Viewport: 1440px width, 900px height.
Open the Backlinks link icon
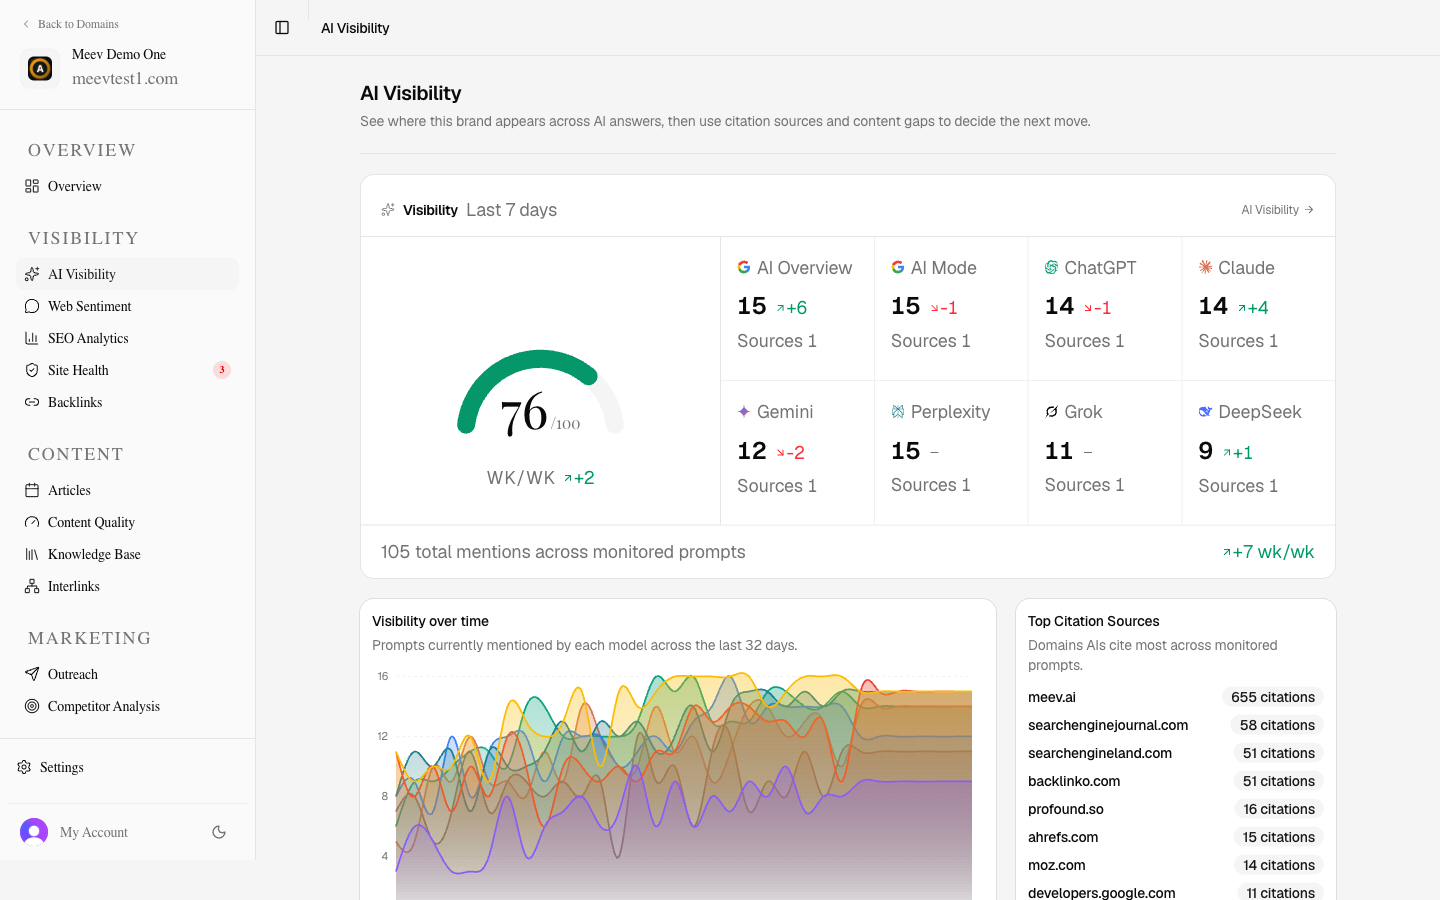32,402
